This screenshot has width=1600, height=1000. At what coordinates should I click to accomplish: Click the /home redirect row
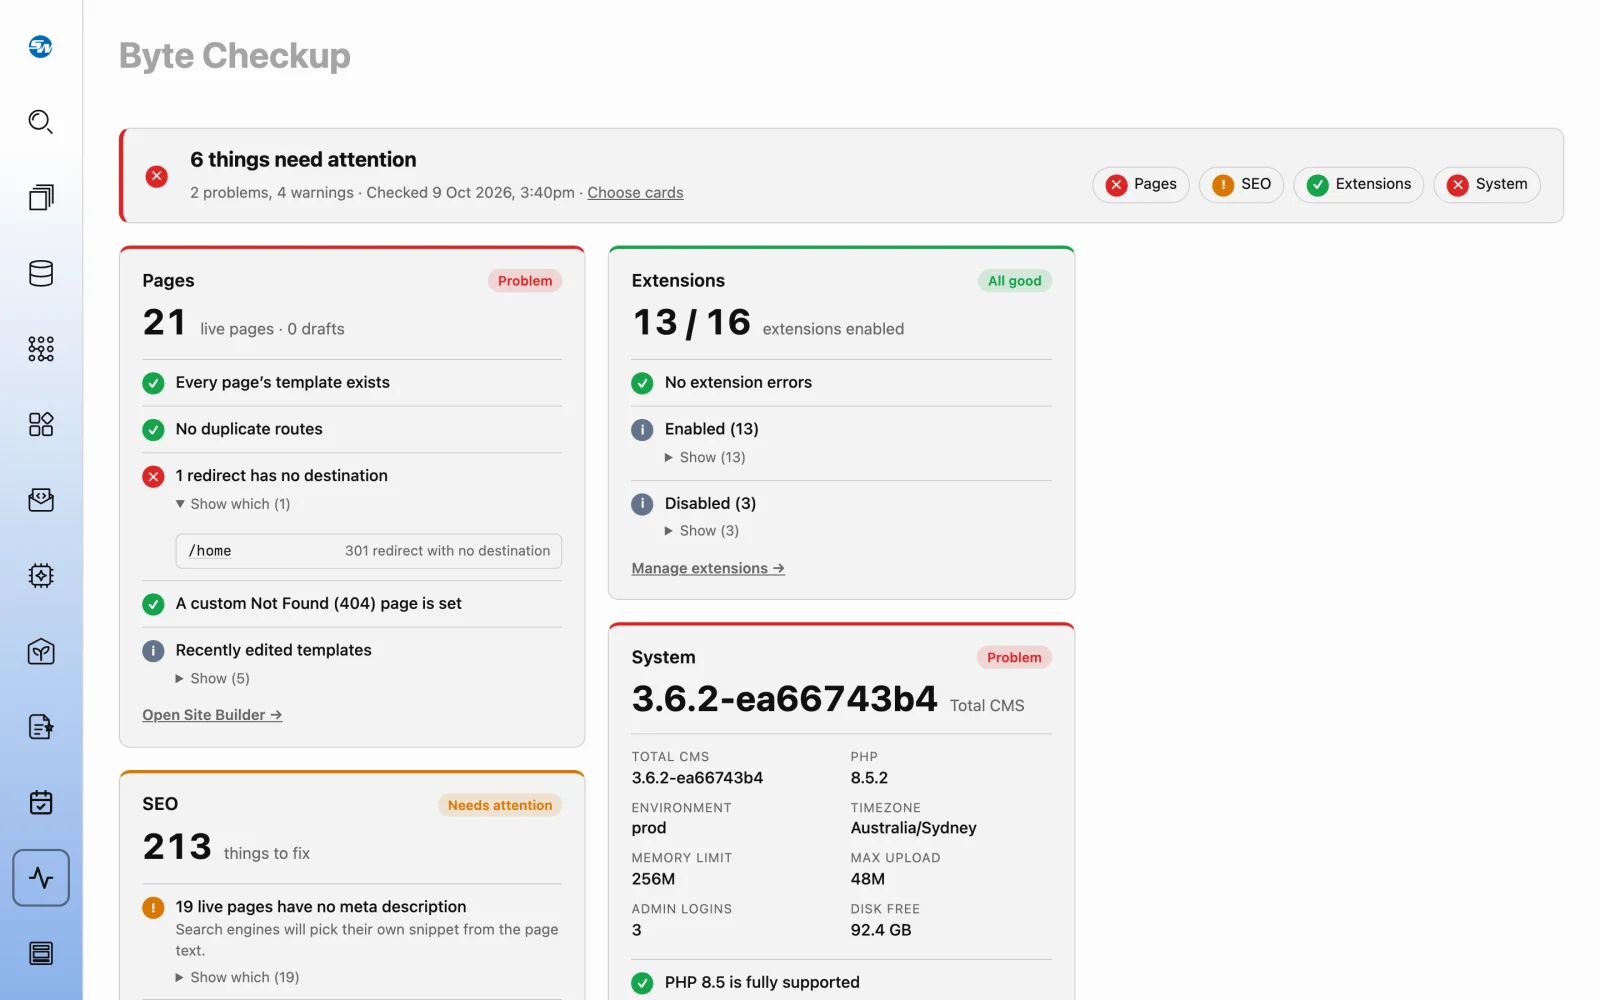[369, 551]
